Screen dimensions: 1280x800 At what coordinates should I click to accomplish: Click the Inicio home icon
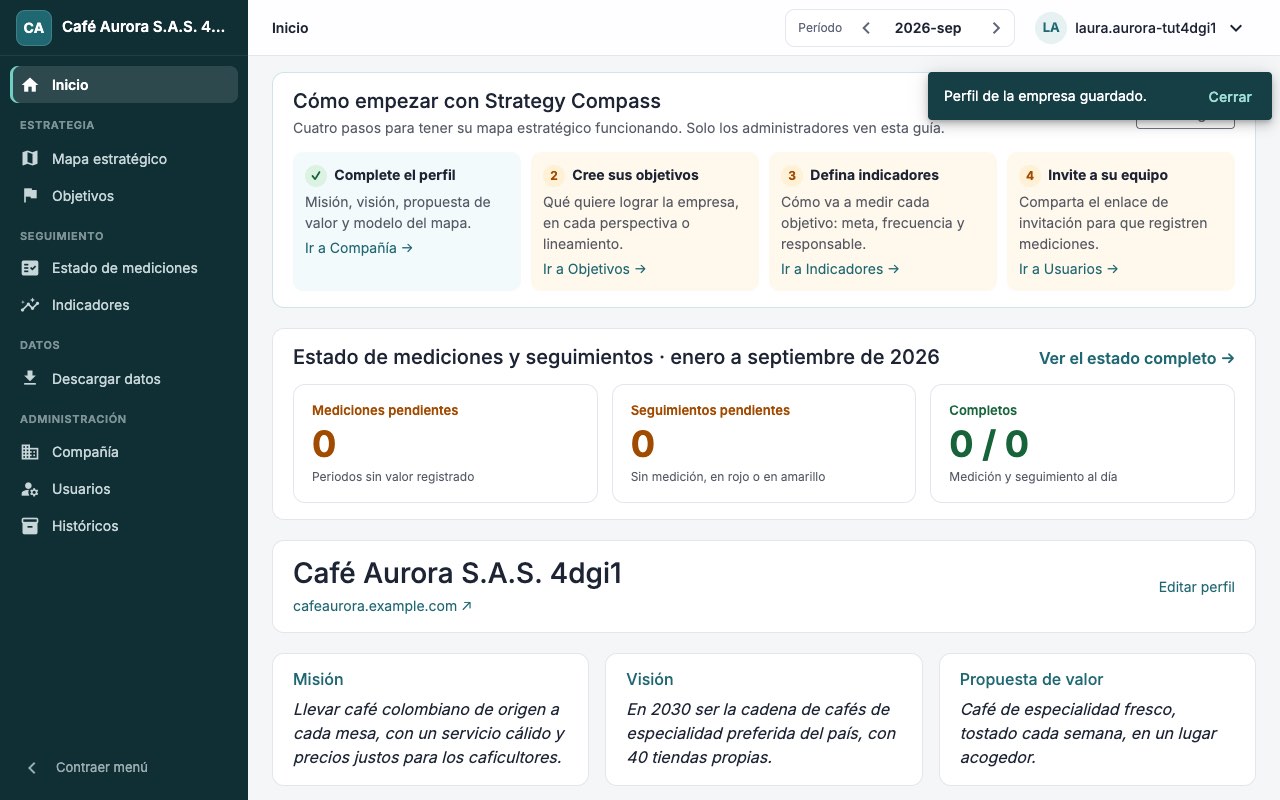click(30, 85)
